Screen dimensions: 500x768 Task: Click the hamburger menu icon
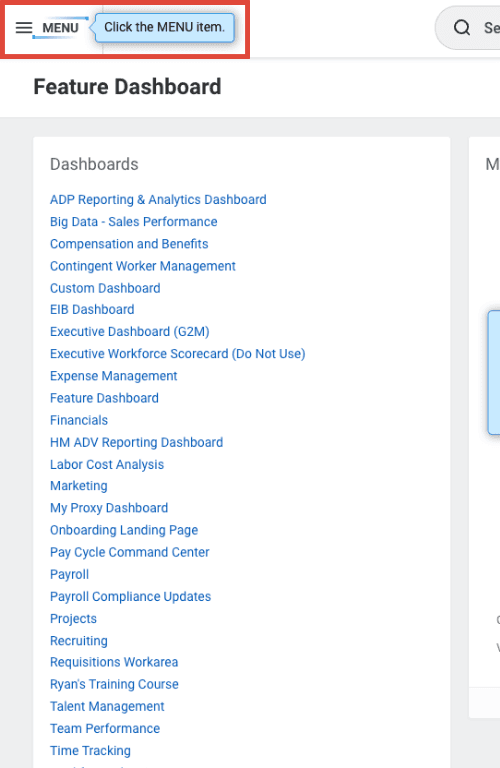tap(24, 28)
